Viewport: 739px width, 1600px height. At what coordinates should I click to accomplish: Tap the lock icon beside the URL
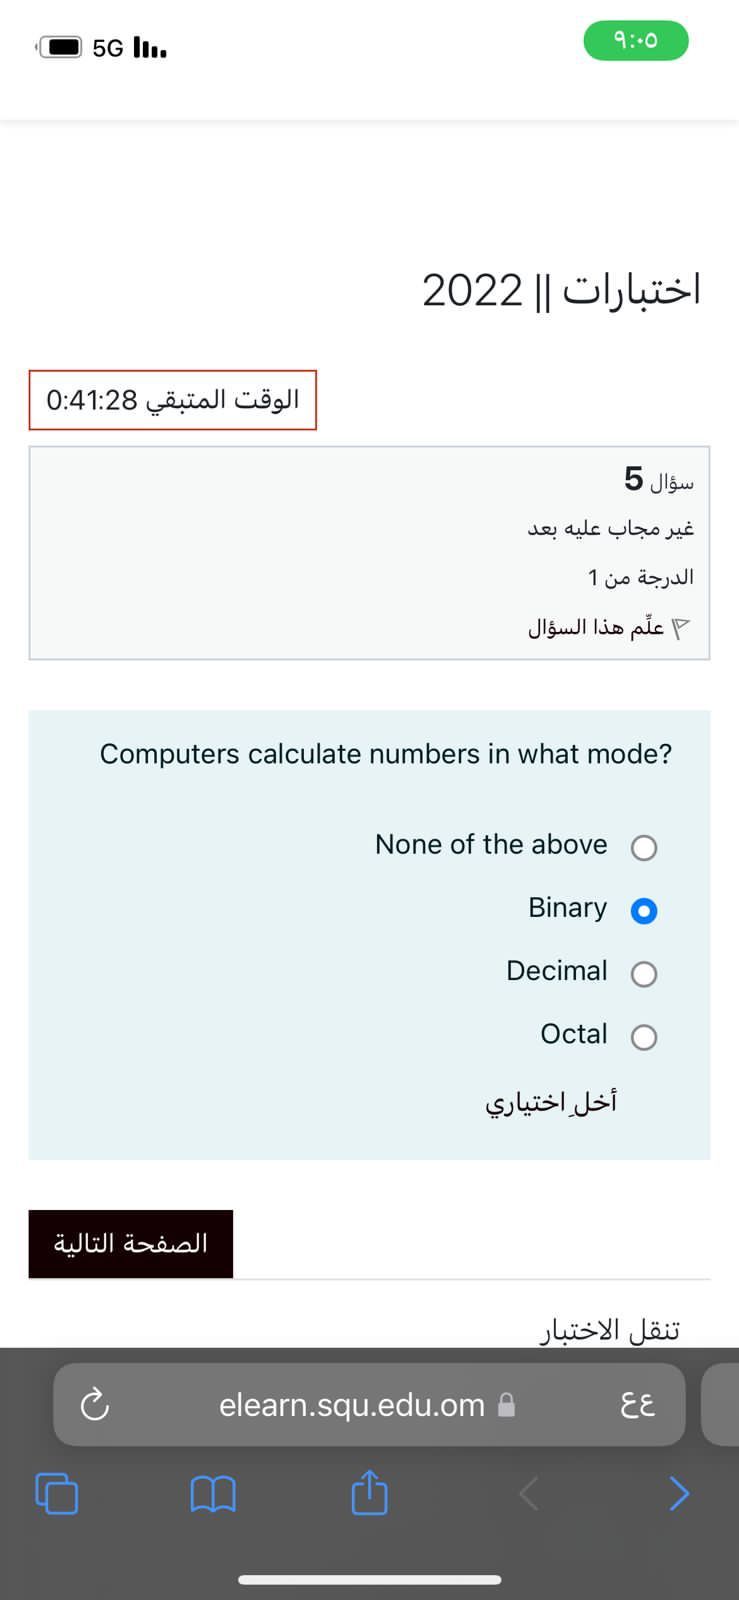point(507,1405)
